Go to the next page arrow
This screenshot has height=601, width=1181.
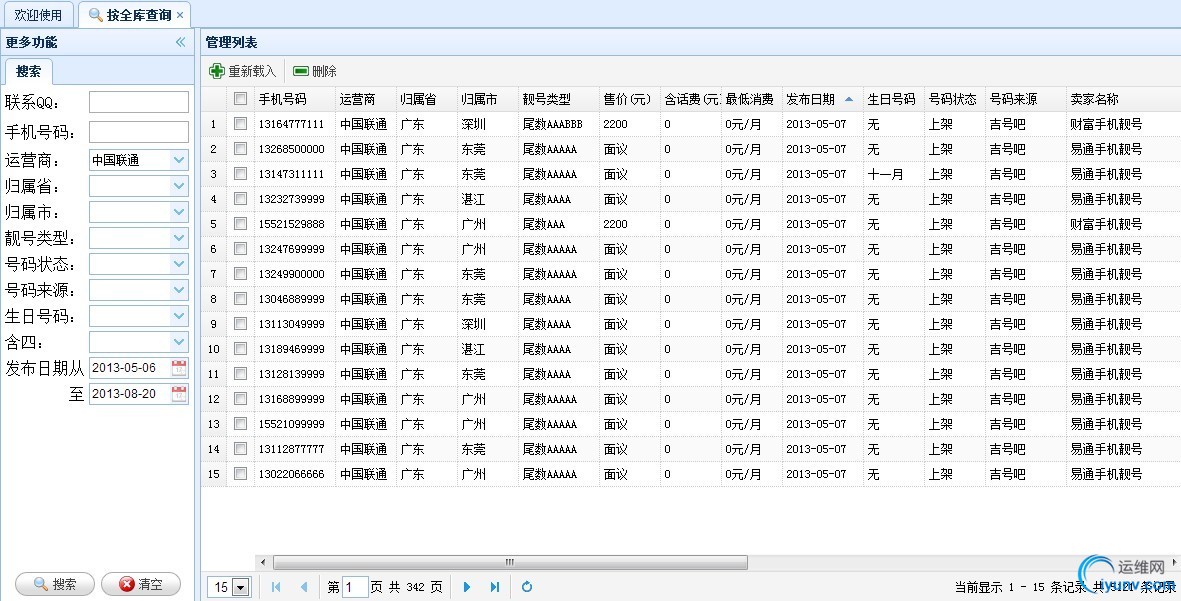pos(466,587)
